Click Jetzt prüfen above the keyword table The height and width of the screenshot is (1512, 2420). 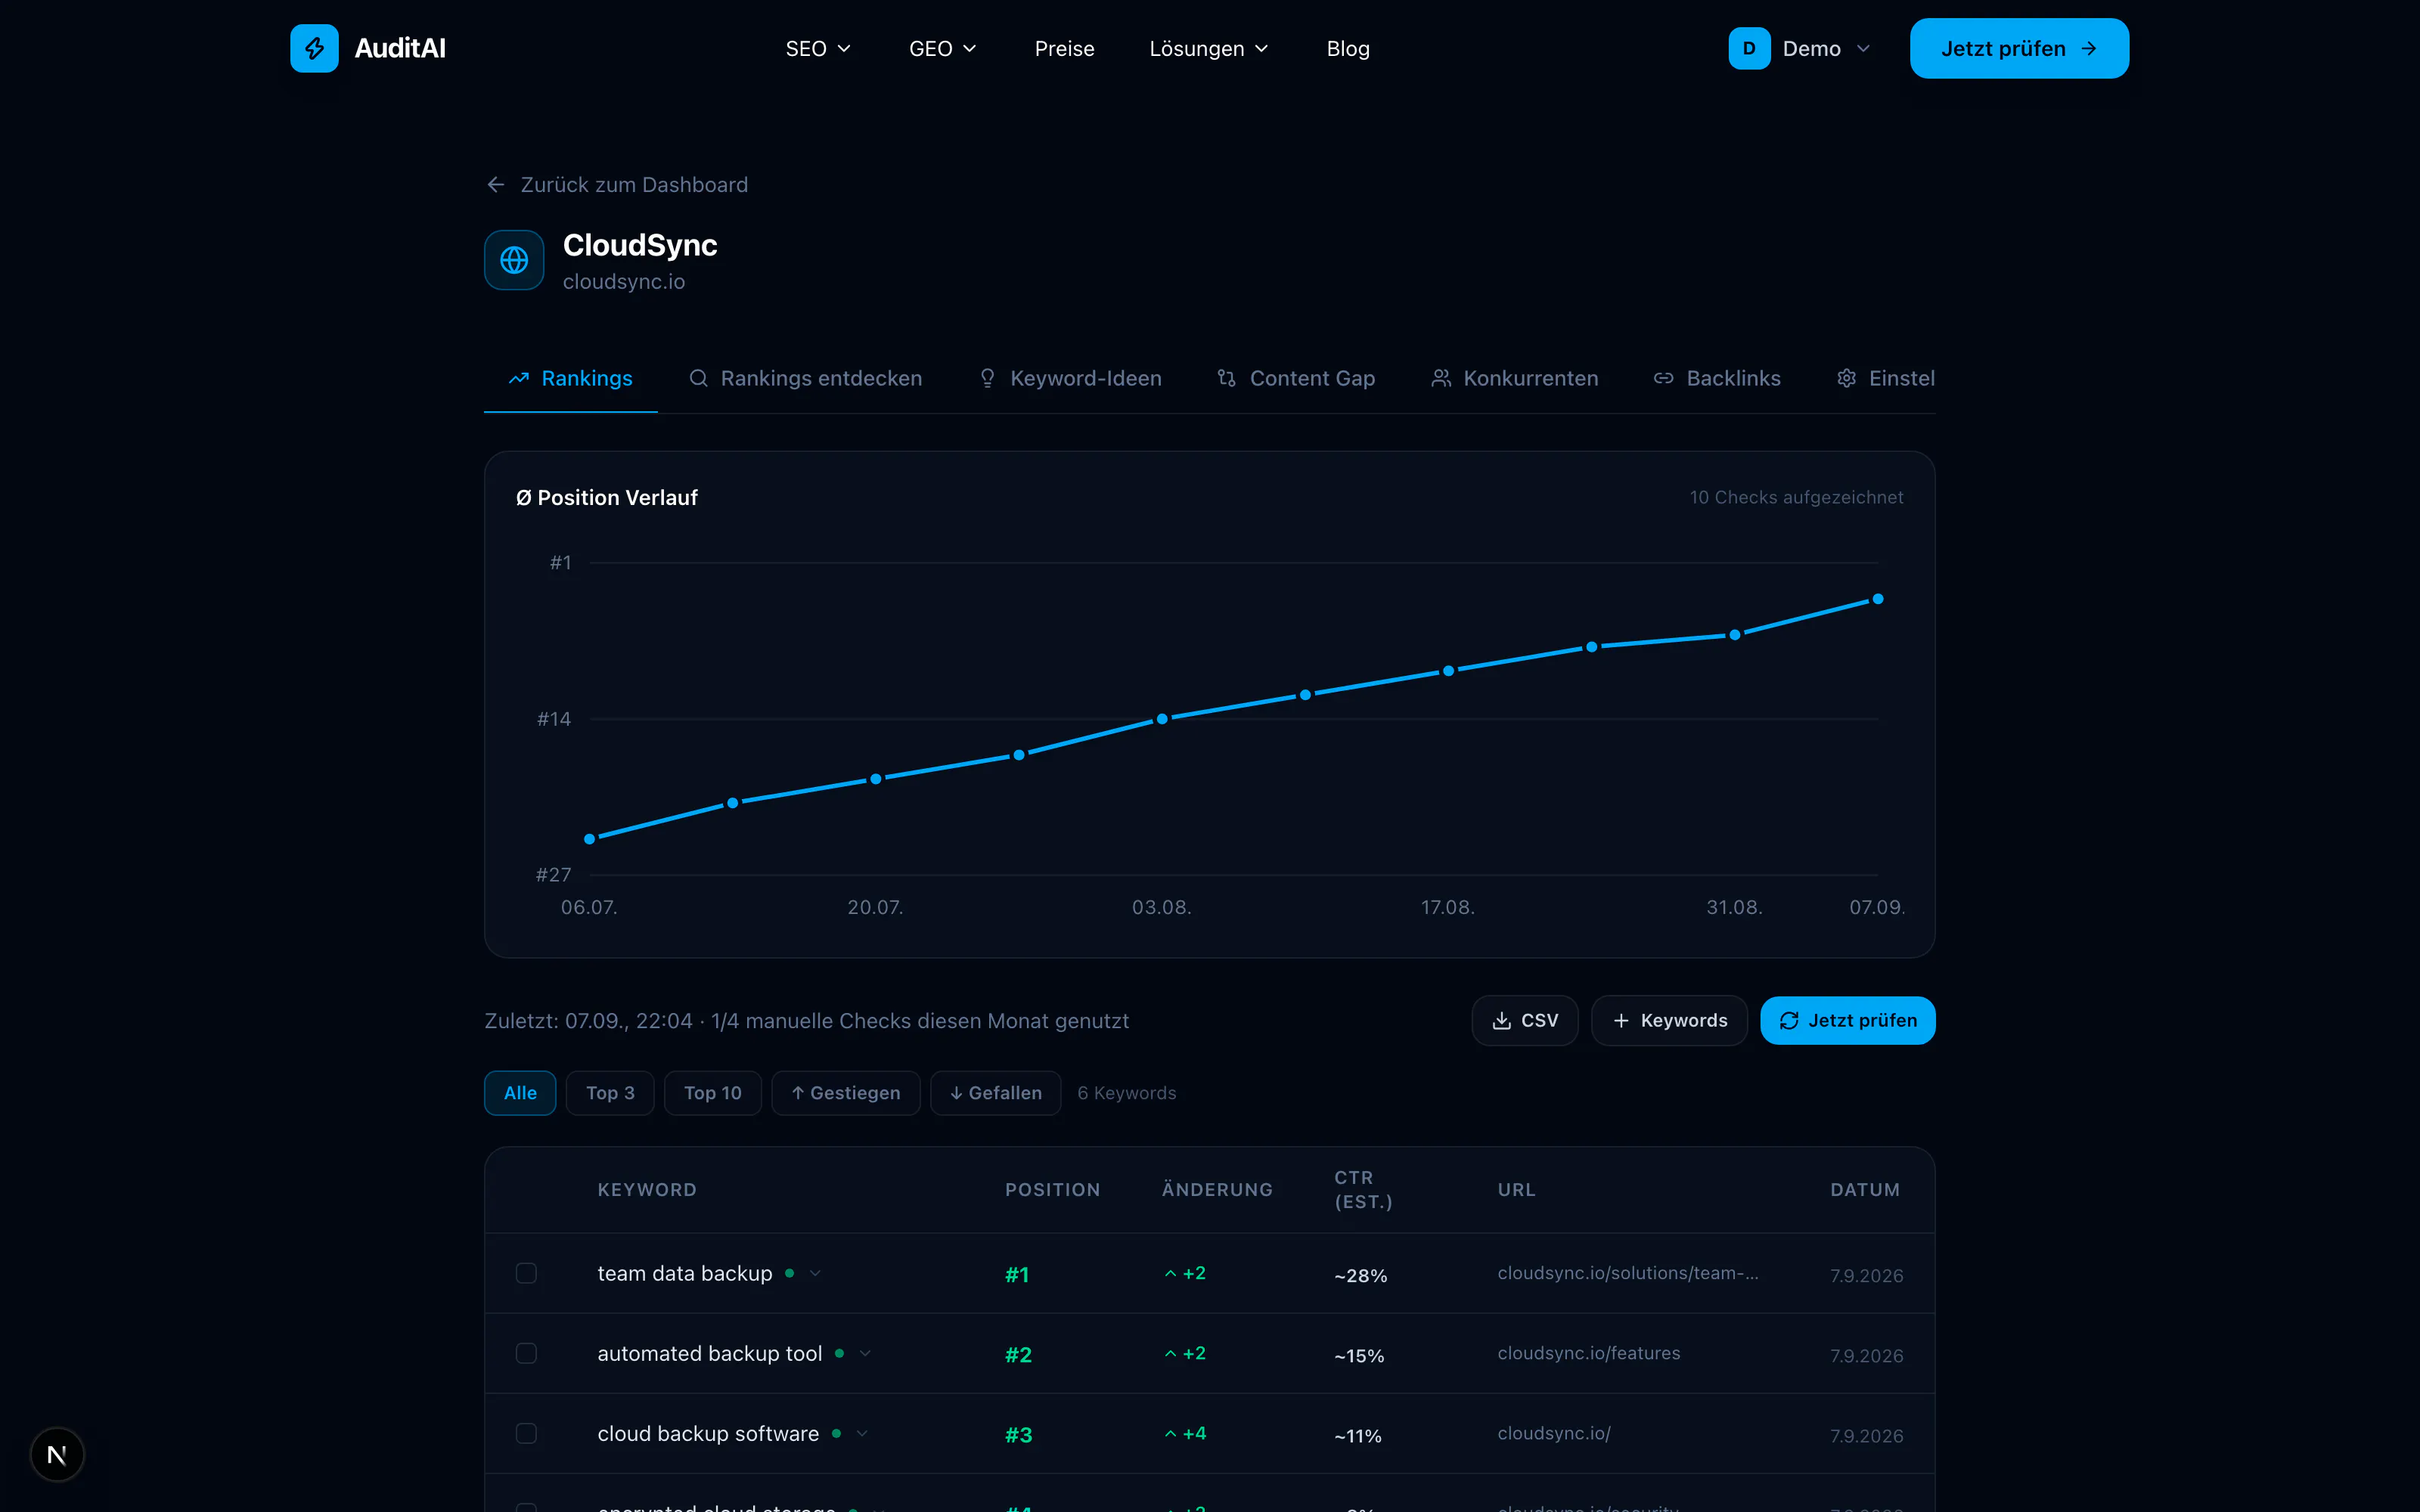[x=1848, y=1020]
